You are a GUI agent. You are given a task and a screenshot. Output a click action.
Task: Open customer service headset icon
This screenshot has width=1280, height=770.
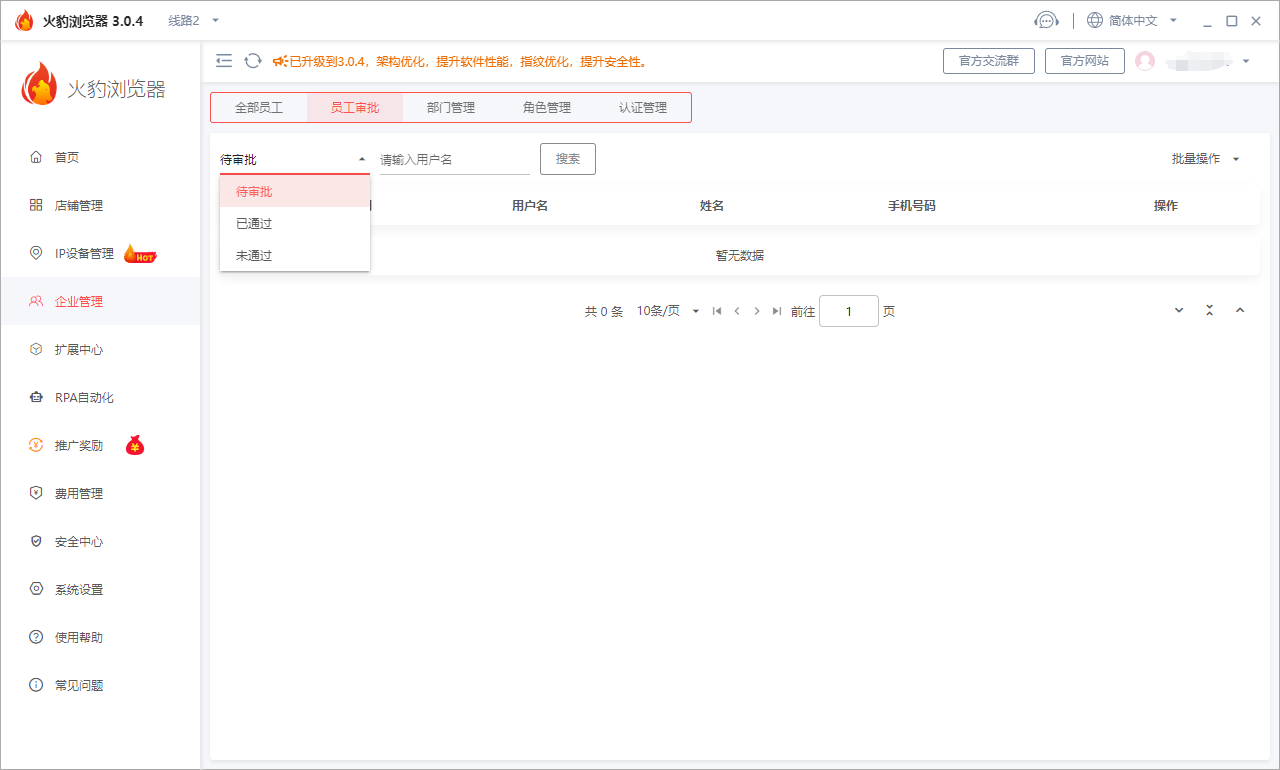[x=1046, y=21]
